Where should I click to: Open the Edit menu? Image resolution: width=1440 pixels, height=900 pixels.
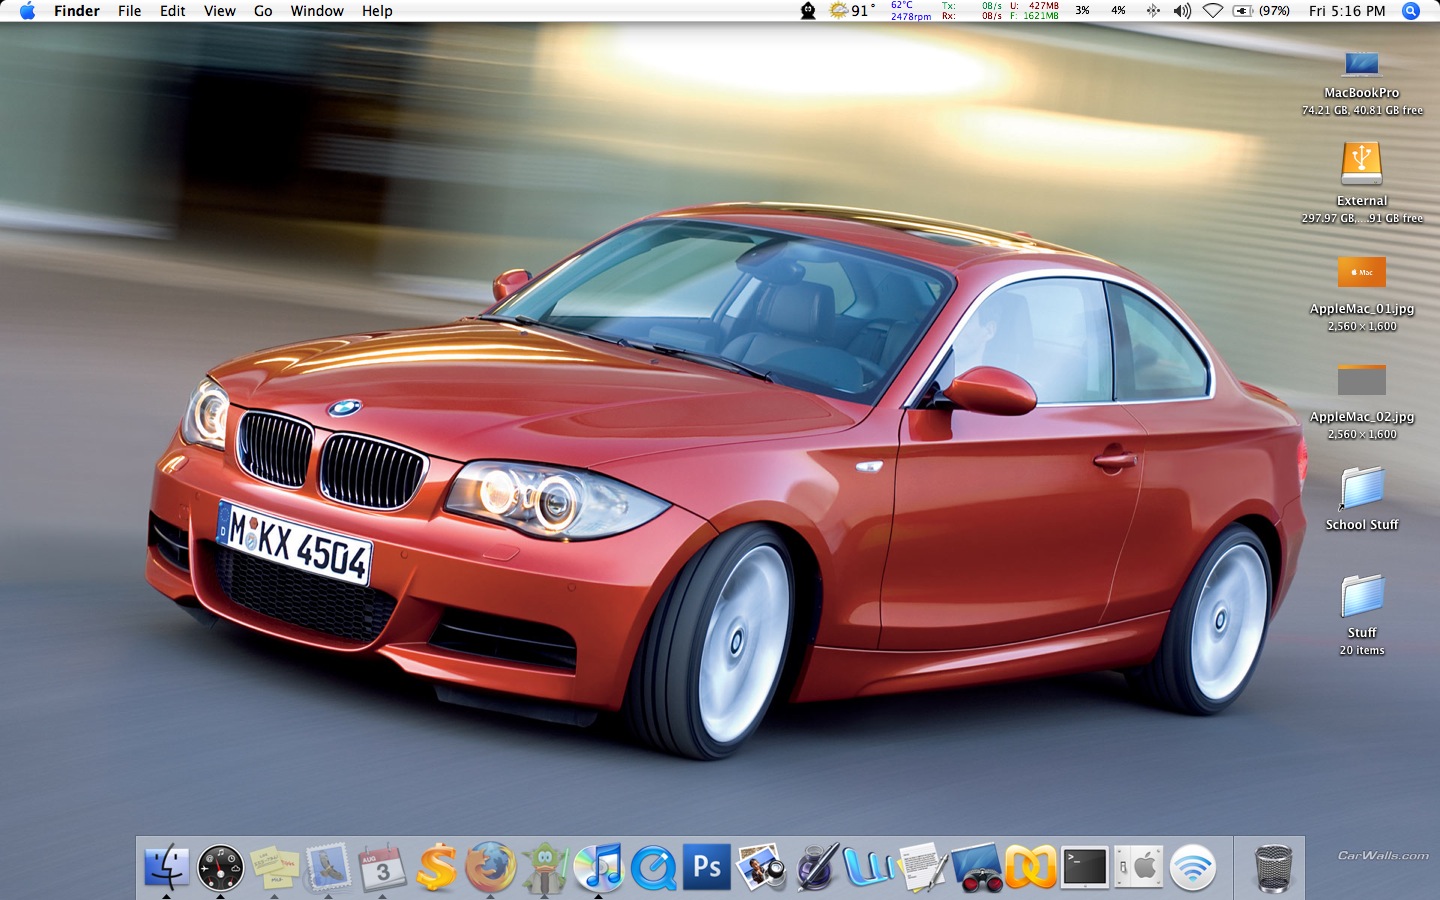pyautogui.click(x=173, y=11)
